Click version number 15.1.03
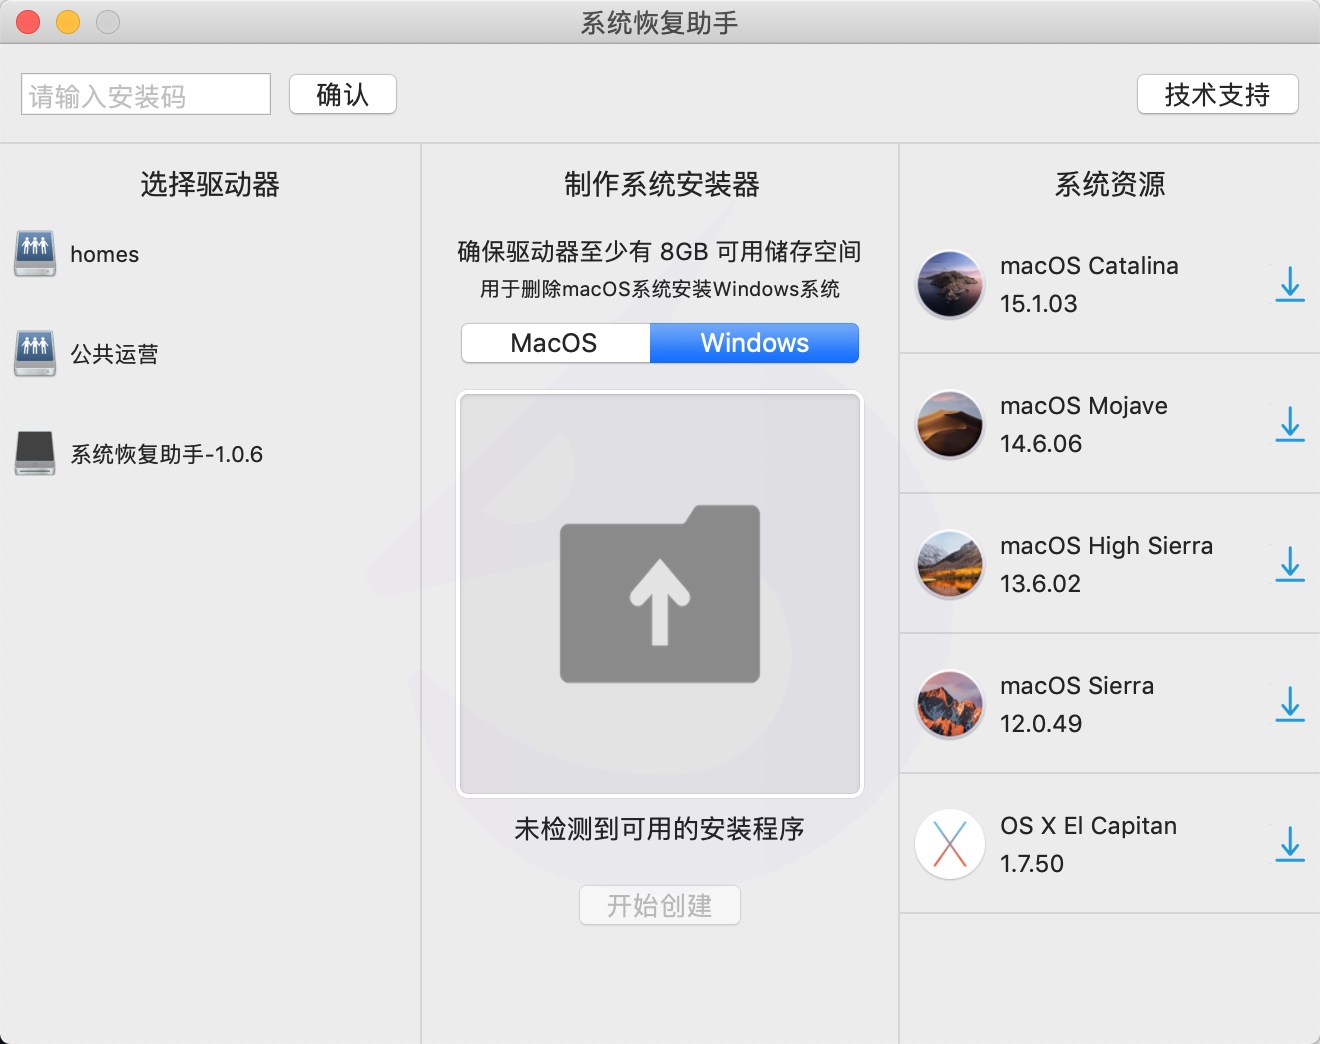 click(1039, 304)
